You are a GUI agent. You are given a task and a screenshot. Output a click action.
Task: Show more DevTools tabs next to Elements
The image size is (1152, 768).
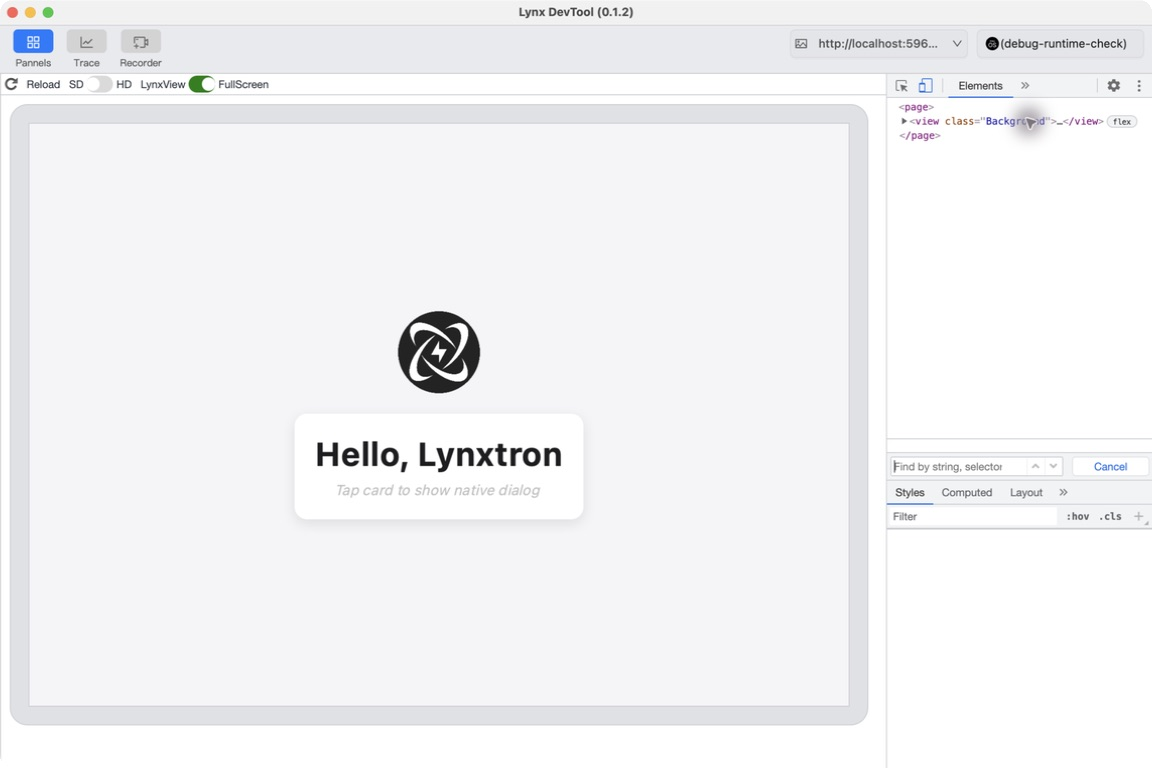click(1025, 86)
